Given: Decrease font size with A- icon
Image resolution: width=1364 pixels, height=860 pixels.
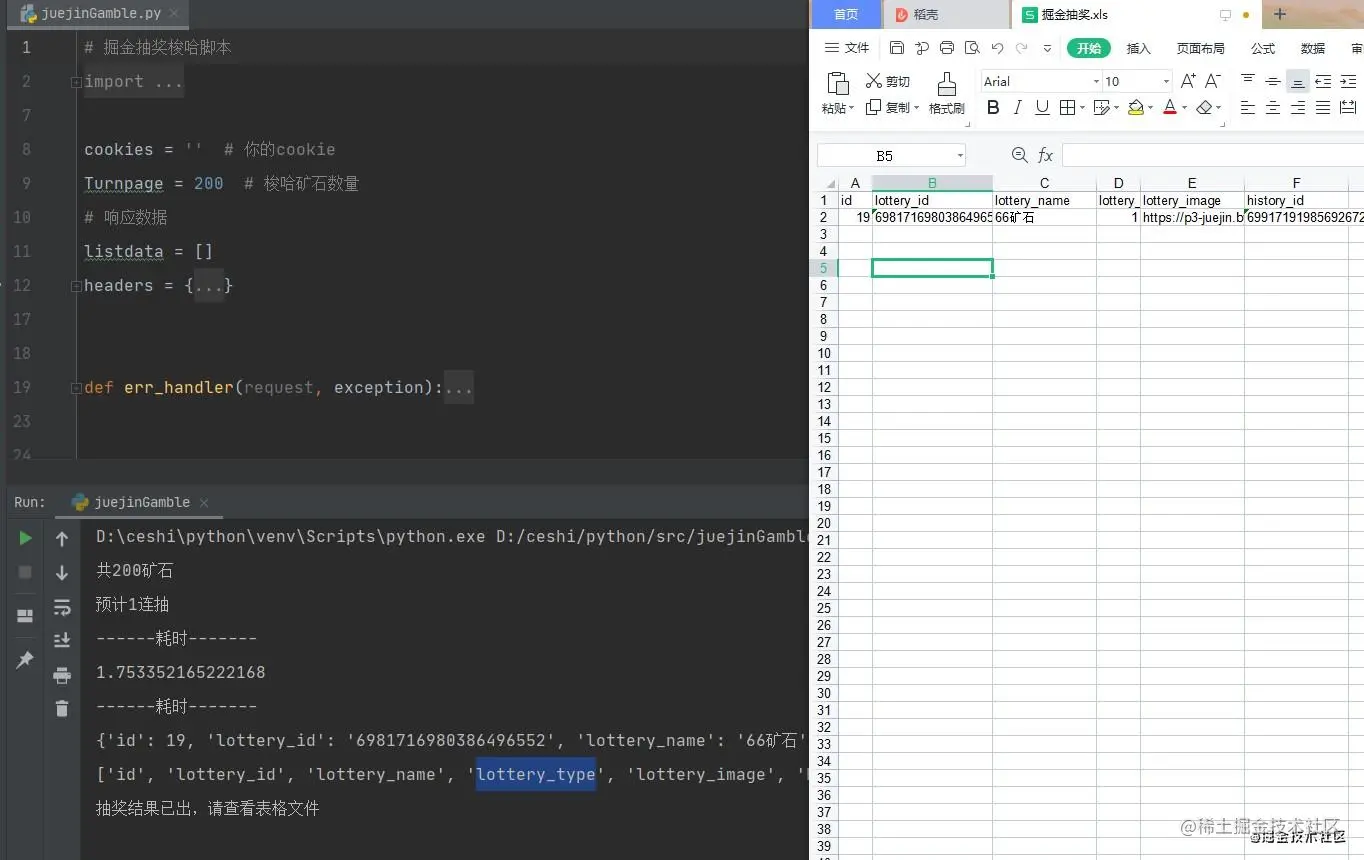Looking at the screenshot, I should point(1213,81).
